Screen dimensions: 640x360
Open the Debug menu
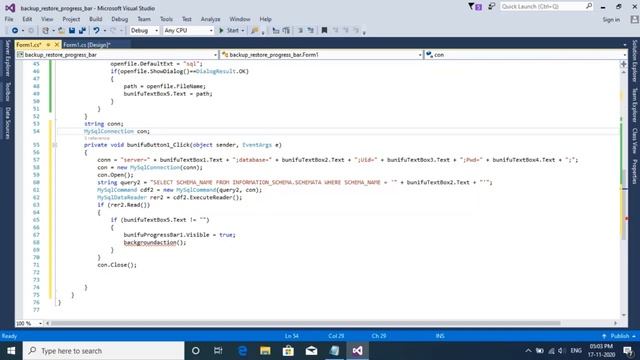tap(120, 19)
